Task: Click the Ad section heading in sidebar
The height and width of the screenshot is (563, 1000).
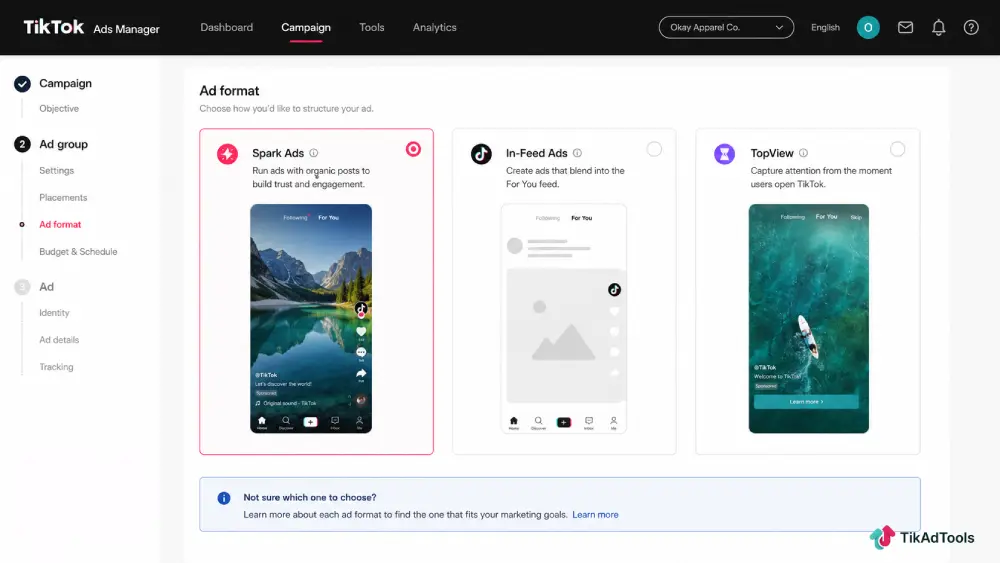Action: [47, 287]
